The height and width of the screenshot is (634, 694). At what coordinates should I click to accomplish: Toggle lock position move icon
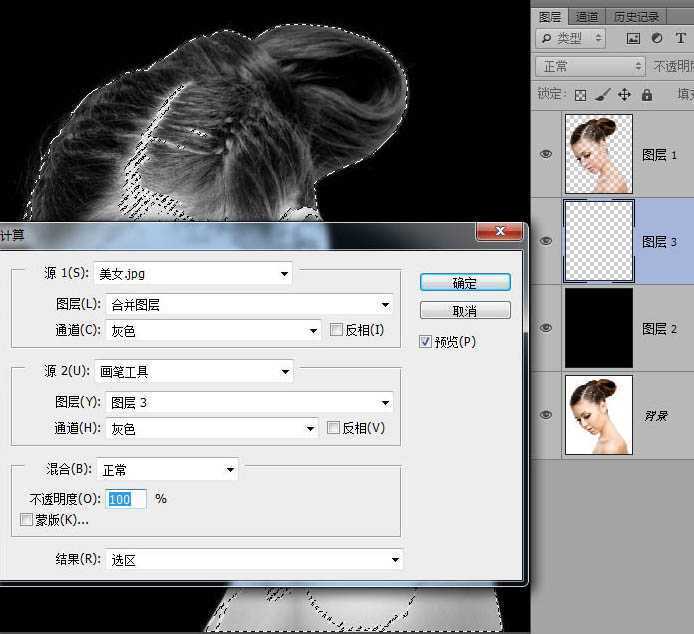coord(624,95)
